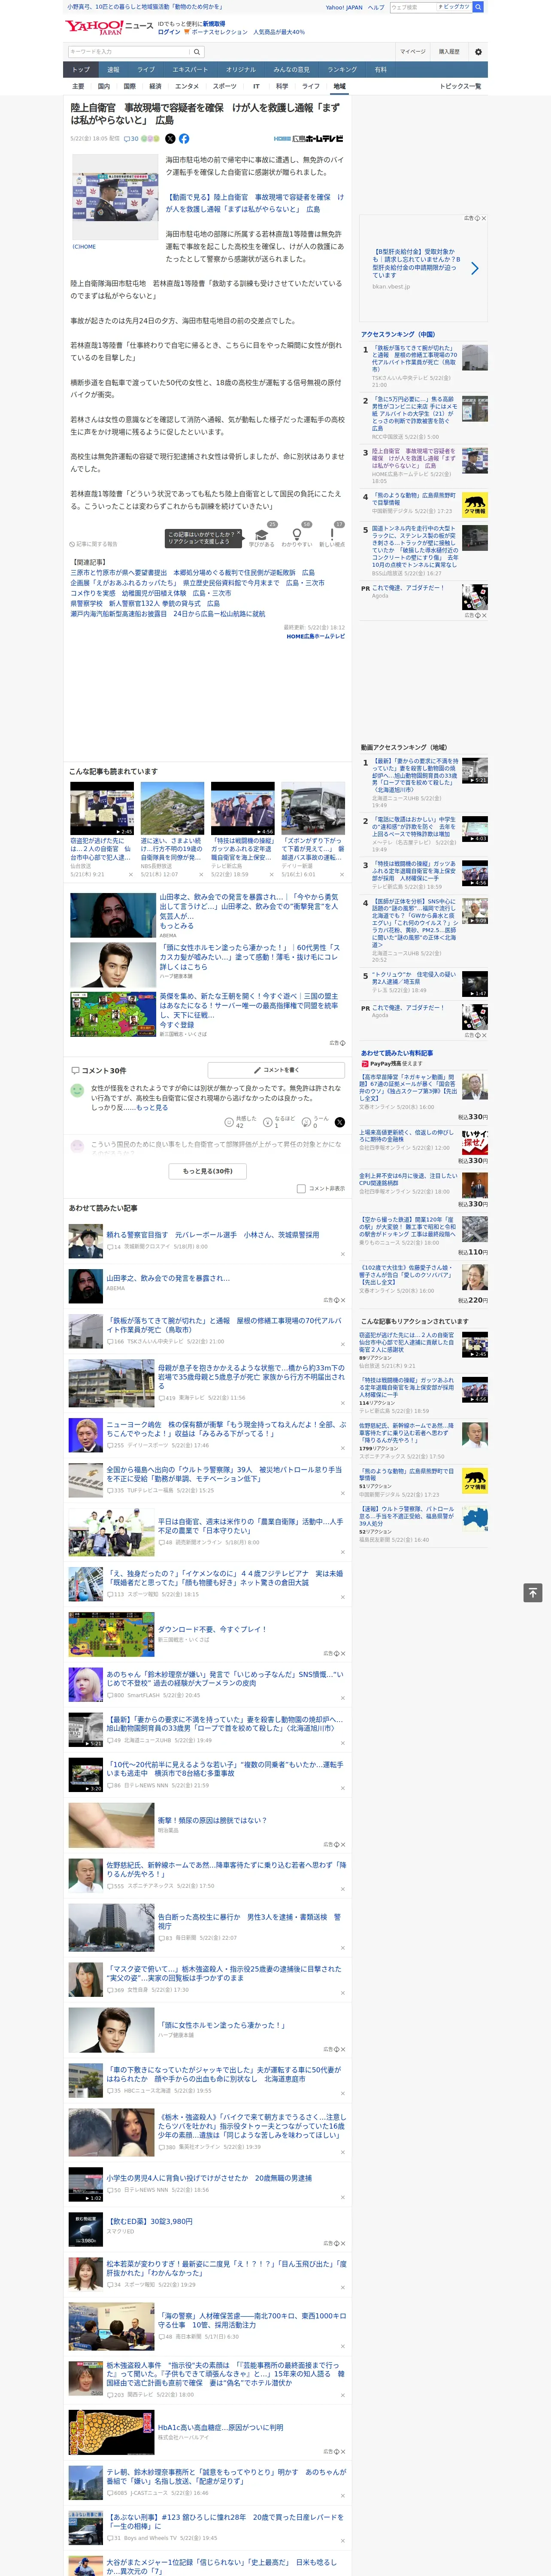This screenshot has height=2576, width=551.
Task: Open the 速報 tab
Action: tap(113, 69)
